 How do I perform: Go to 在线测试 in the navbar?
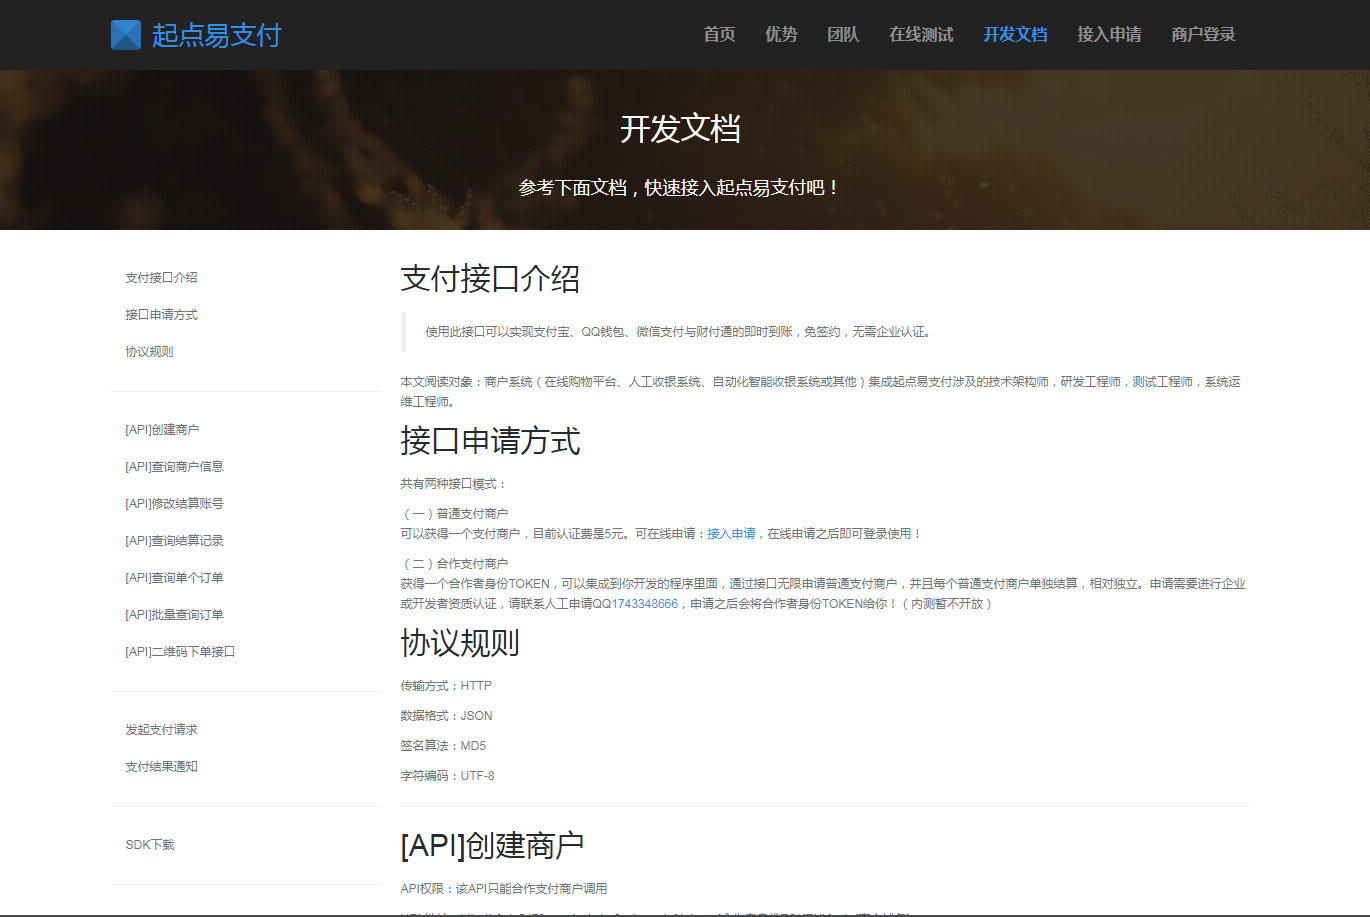coord(920,34)
